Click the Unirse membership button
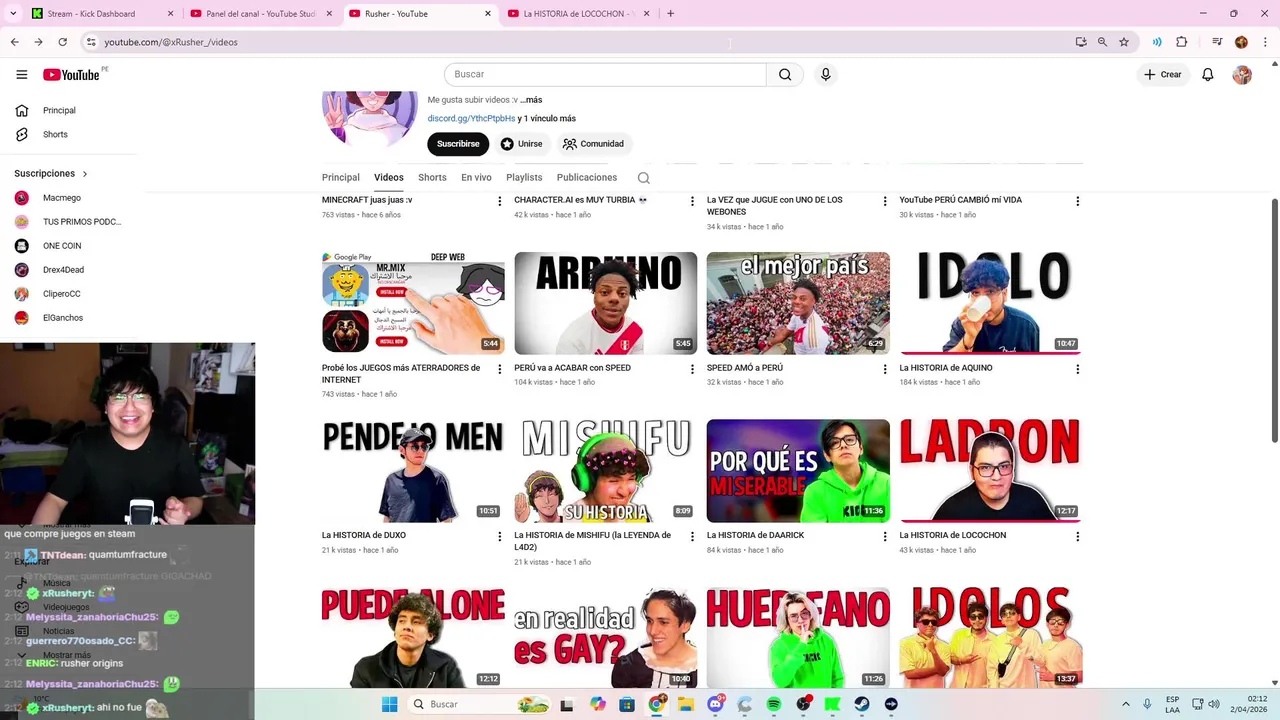1280x720 pixels. click(x=521, y=144)
